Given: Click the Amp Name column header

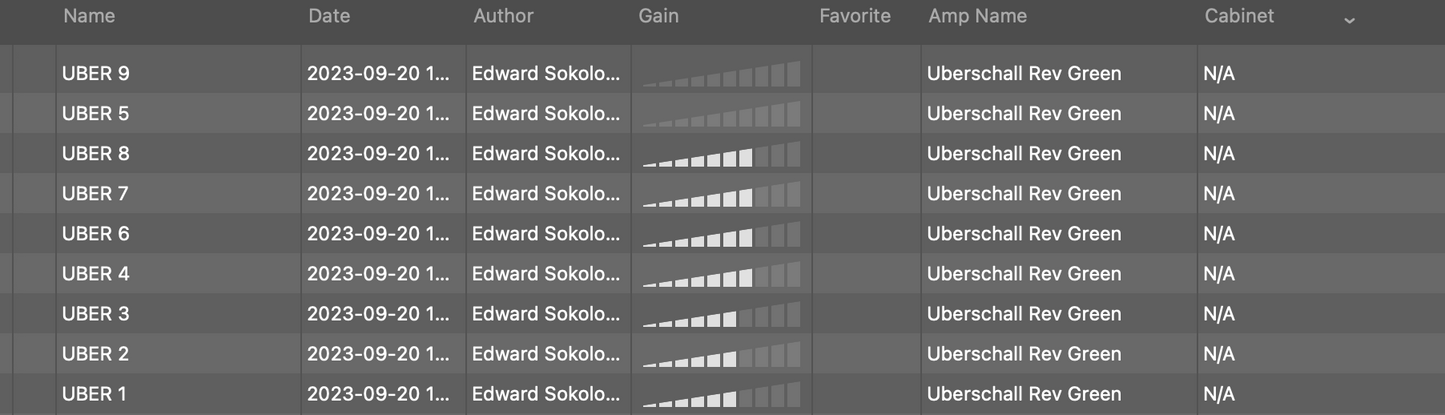Looking at the screenshot, I should [x=977, y=16].
